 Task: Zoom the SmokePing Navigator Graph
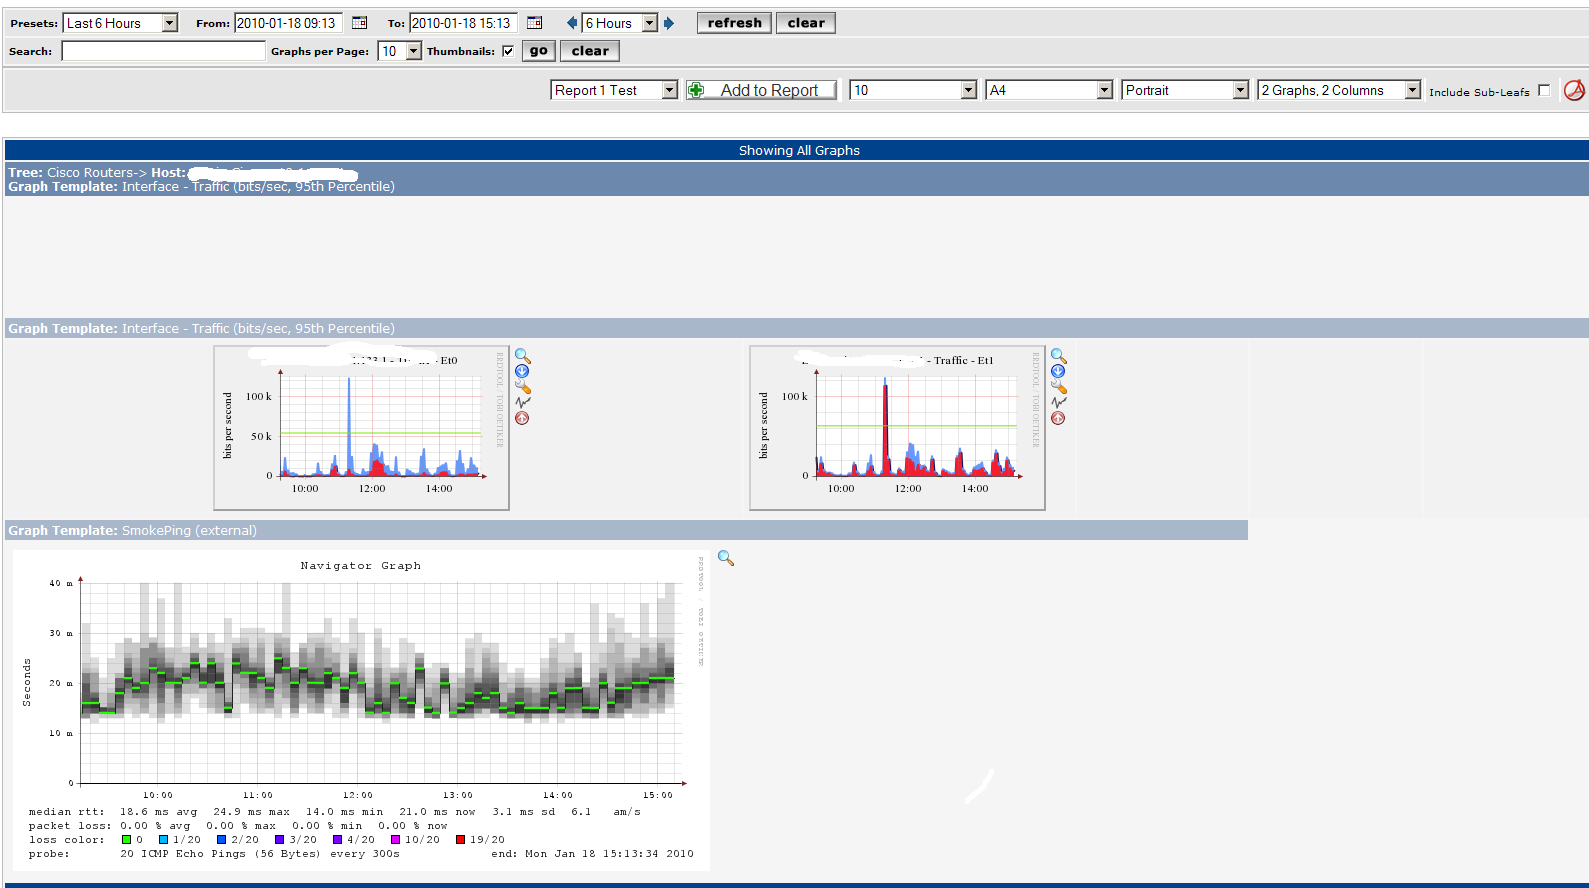(726, 558)
